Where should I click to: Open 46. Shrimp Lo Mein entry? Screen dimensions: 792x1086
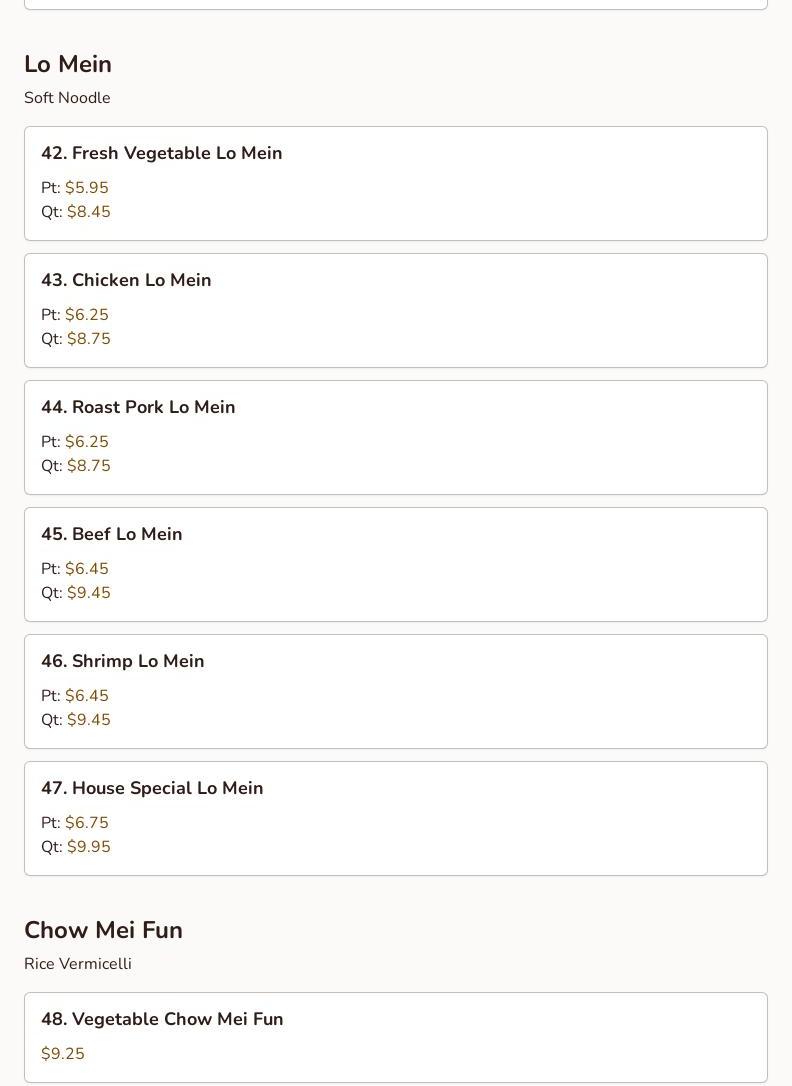[x=395, y=691]
